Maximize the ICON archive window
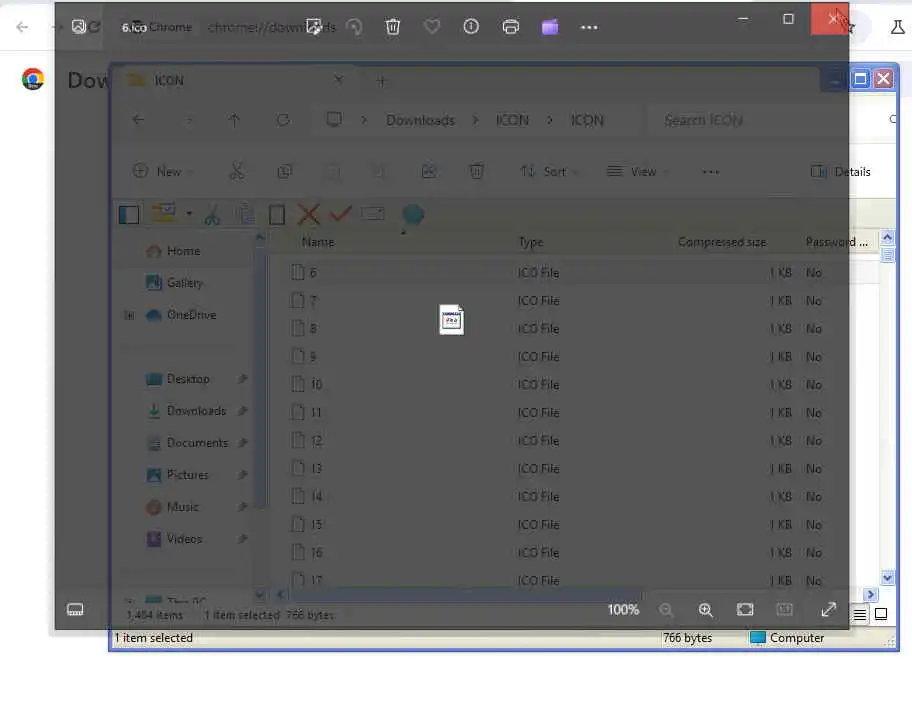Screen dimensions: 912x702 point(861,79)
